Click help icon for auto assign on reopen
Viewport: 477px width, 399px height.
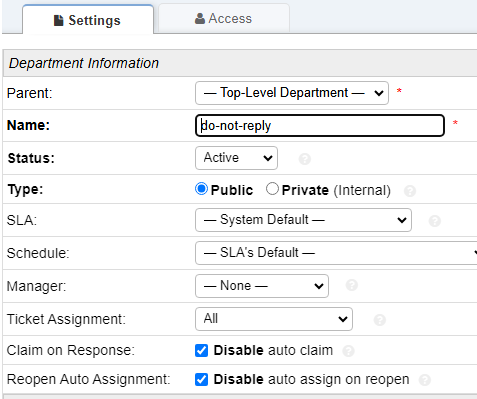tap(425, 380)
